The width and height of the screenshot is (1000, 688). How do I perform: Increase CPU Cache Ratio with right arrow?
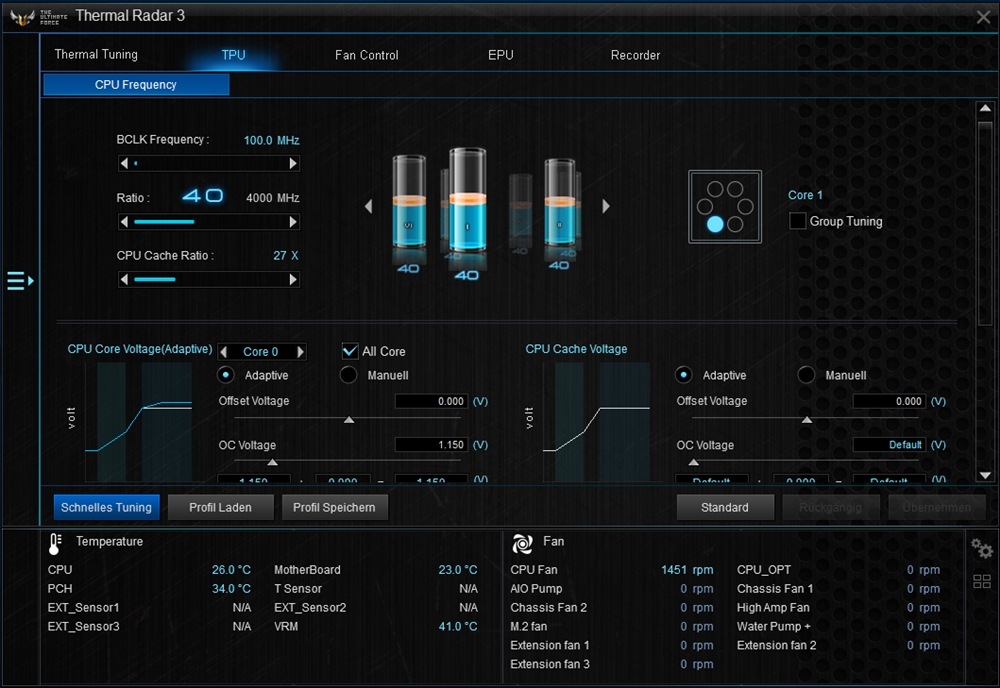(293, 279)
